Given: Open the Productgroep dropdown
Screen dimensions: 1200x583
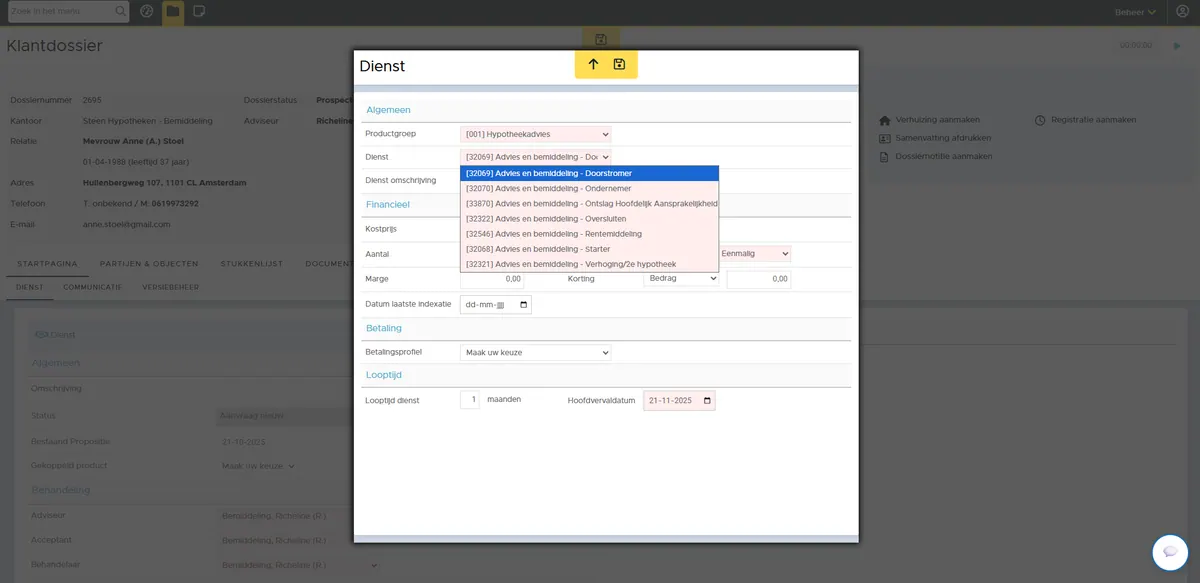Looking at the screenshot, I should (535, 134).
